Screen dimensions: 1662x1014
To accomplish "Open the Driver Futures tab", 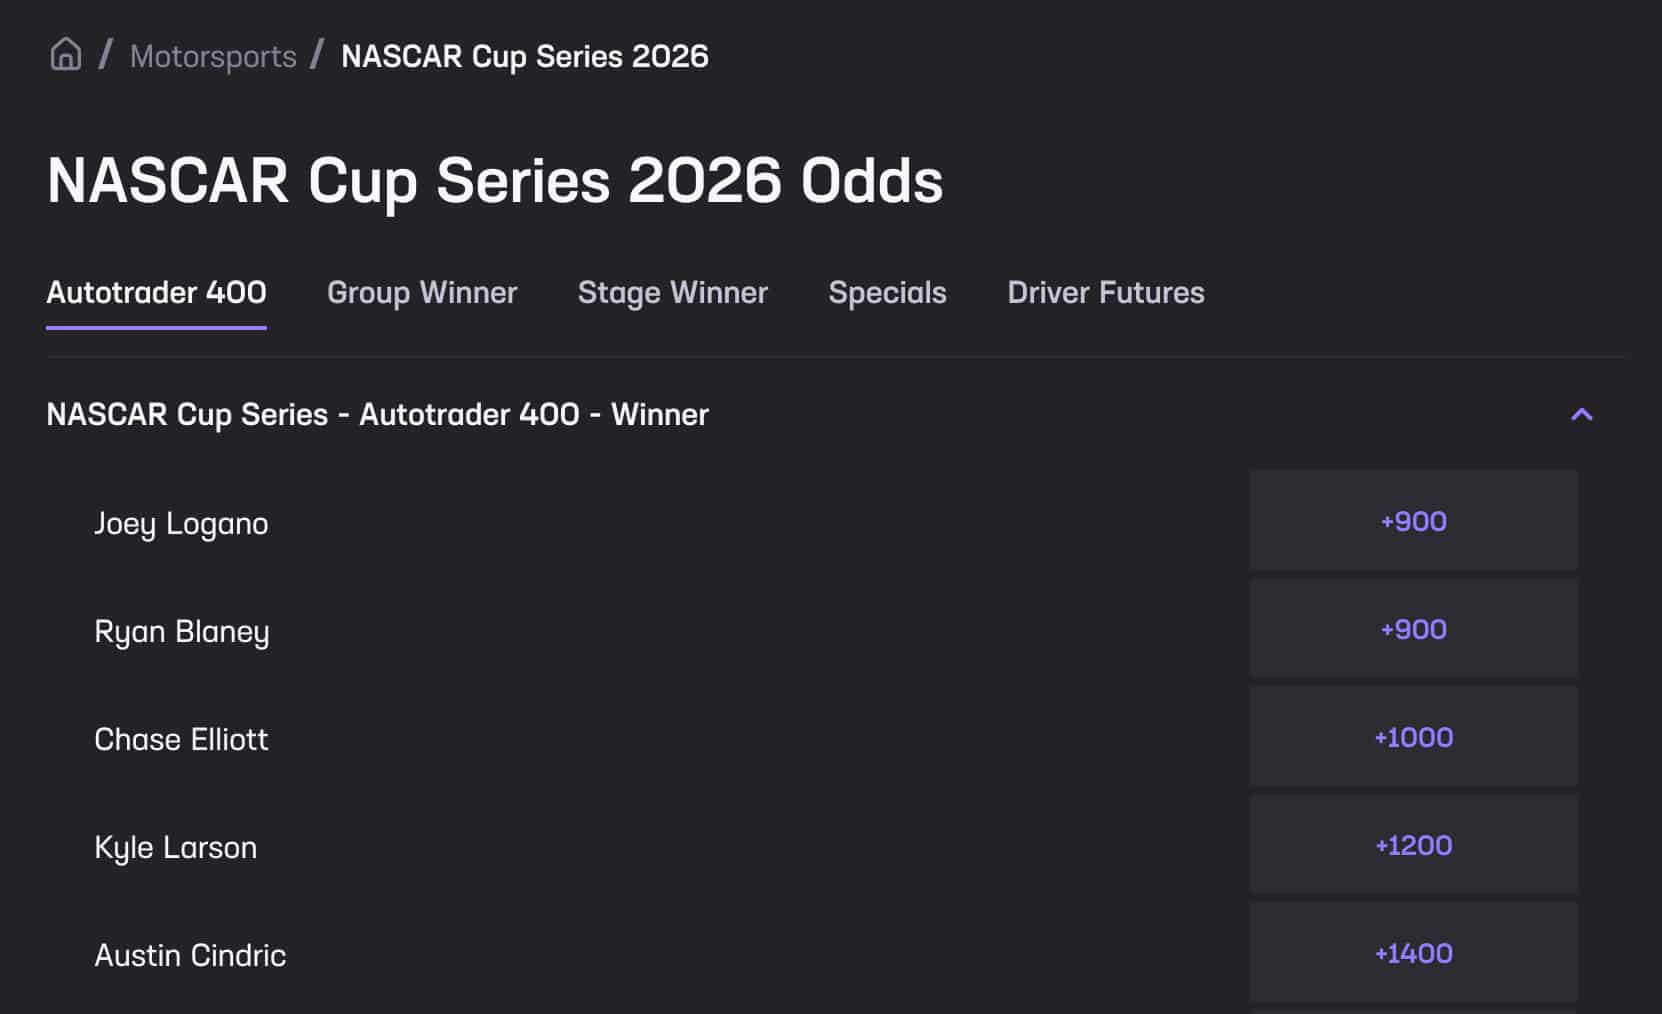I will [x=1105, y=292].
